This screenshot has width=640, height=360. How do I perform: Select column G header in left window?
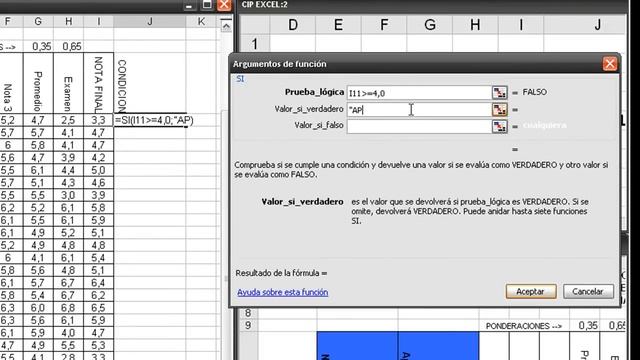(38, 22)
